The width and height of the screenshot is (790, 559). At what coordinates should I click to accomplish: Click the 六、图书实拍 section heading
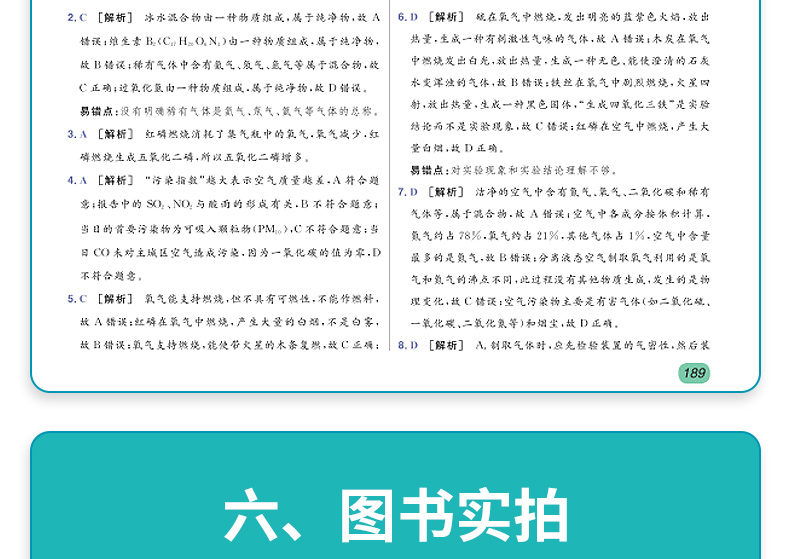(395, 515)
